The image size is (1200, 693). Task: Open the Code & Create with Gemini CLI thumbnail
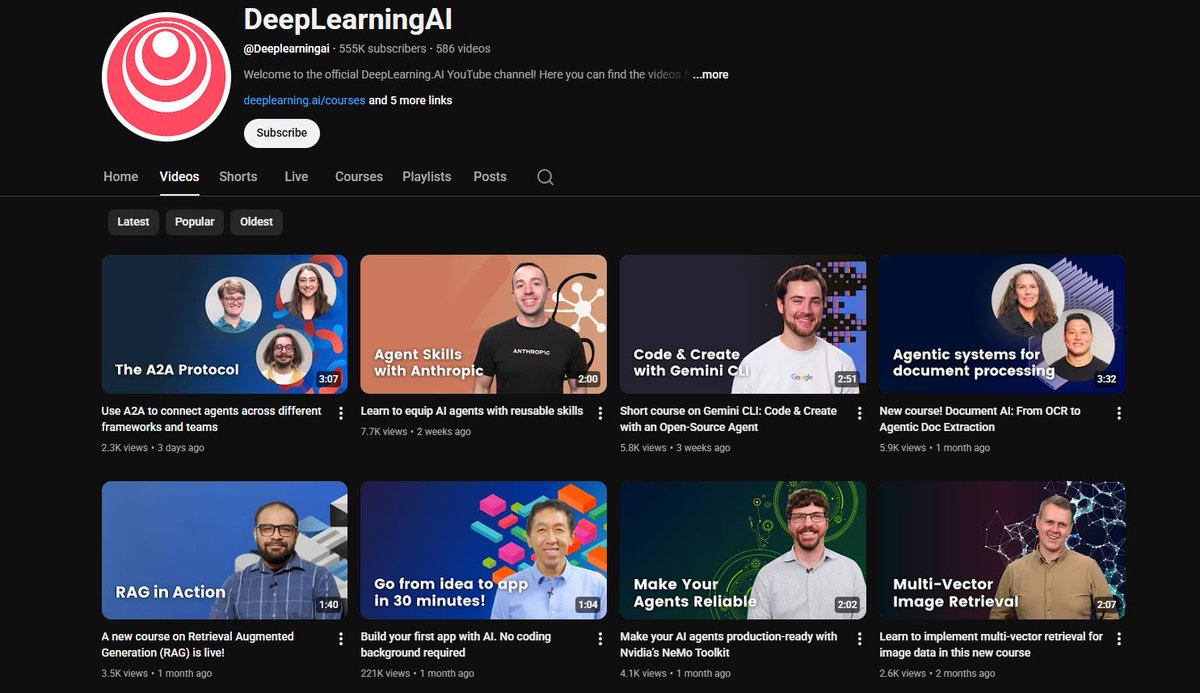743,324
